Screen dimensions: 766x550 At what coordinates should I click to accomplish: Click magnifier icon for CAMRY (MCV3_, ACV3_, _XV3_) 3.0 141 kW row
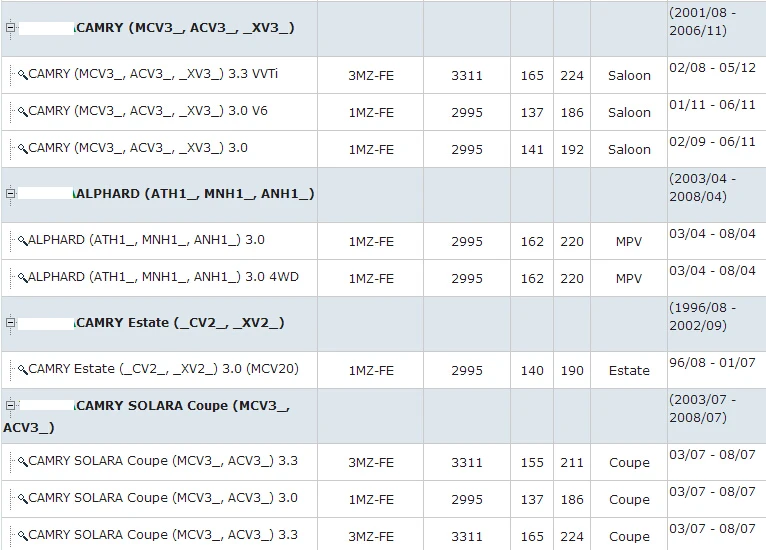[x=22, y=148]
